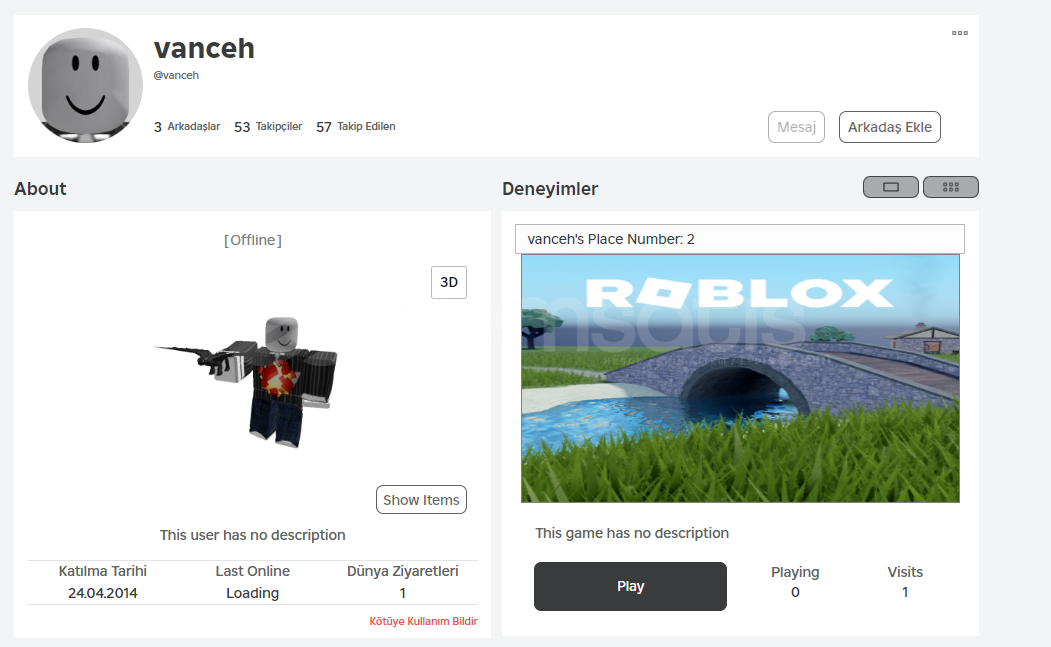The image size is (1051, 647).
Task: Open the three-dot profile options menu
Action: tap(960, 33)
